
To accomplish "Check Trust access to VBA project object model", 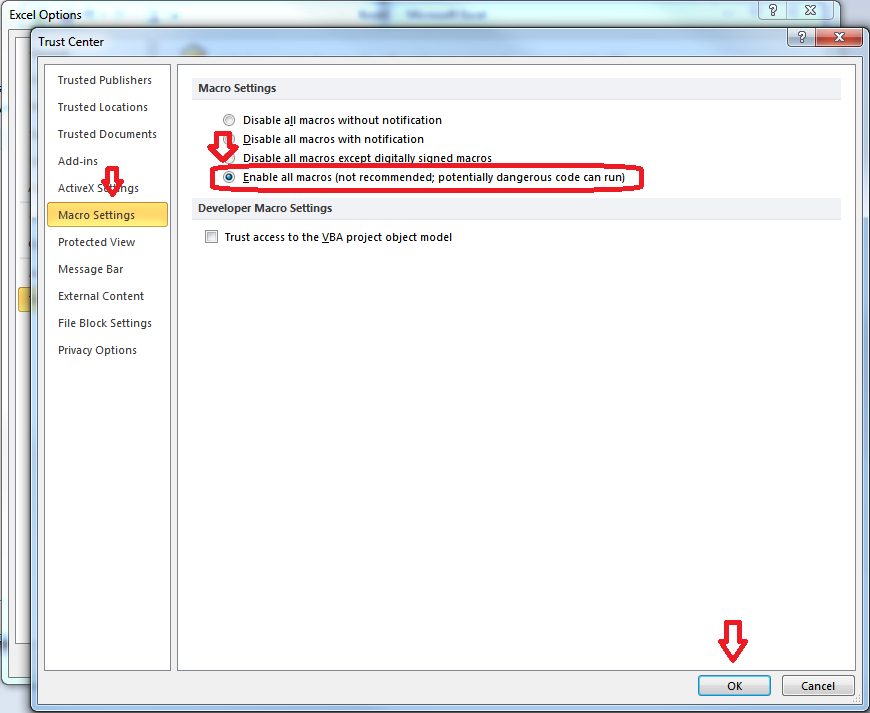I will pos(211,237).
